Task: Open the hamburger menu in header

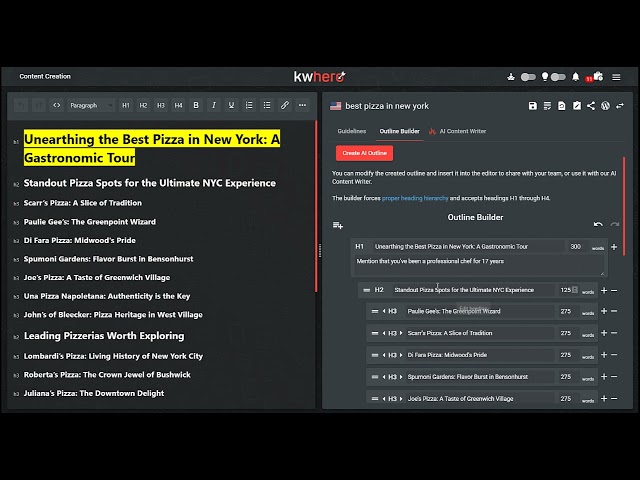Action: coord(616,77)
